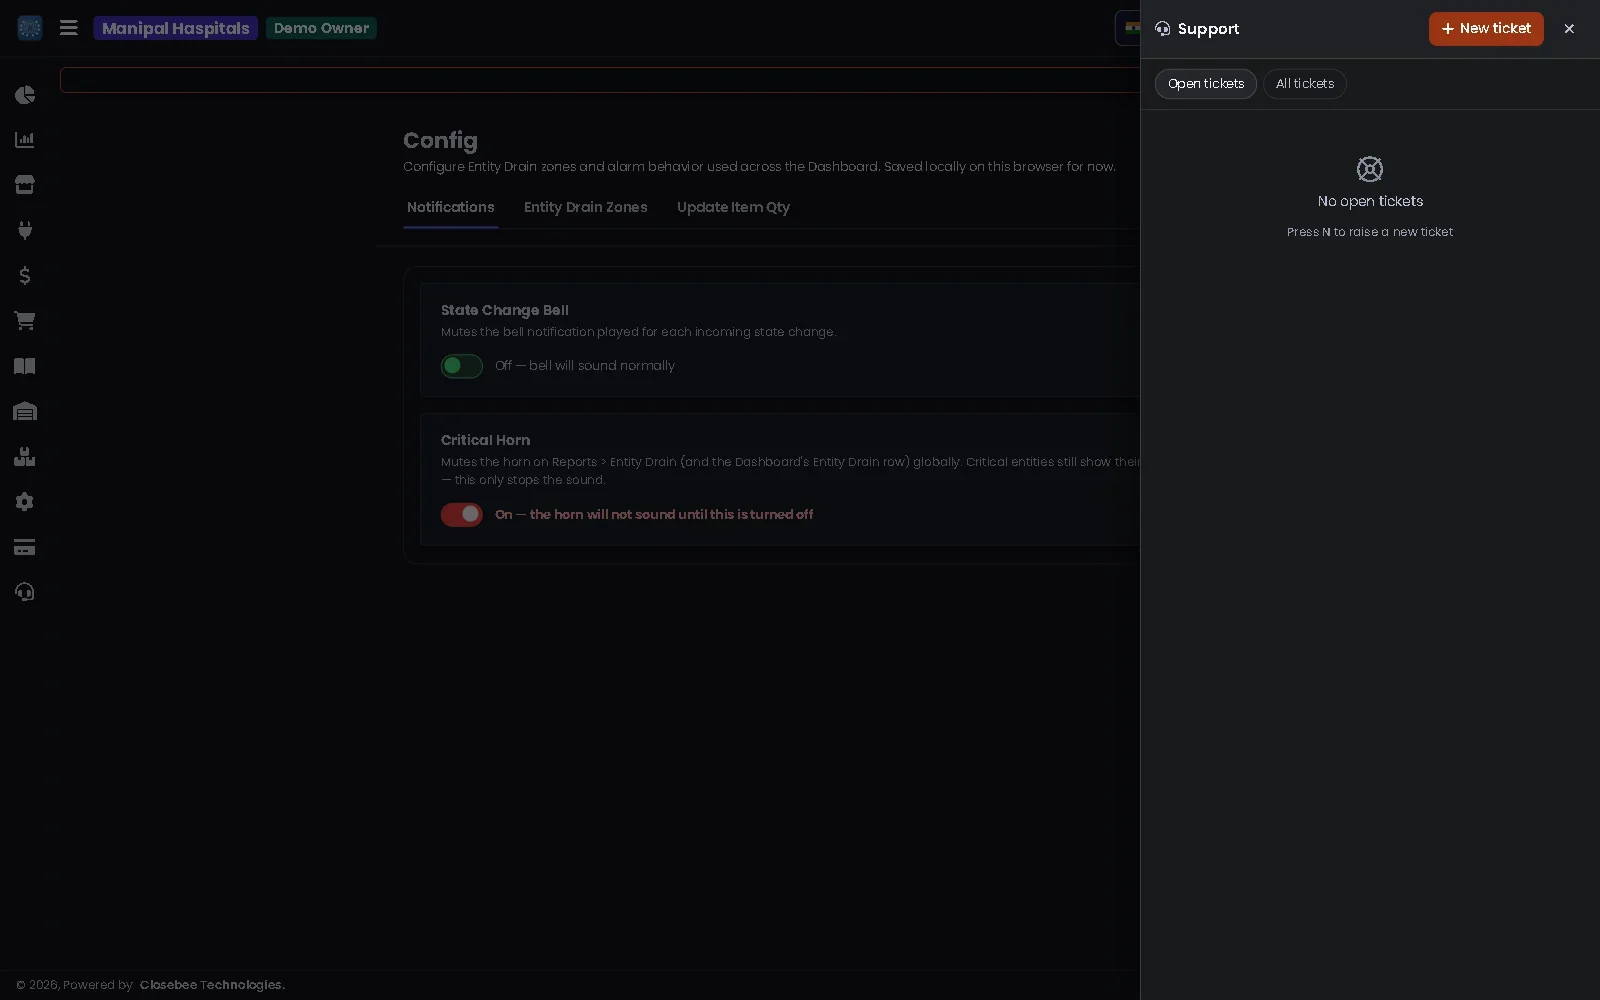Image resolution: width=1600 pixels, height=1000 pixels.
Task: Click the lifebuoy icon above No open tickets
Action: (x=1370, y=169)
